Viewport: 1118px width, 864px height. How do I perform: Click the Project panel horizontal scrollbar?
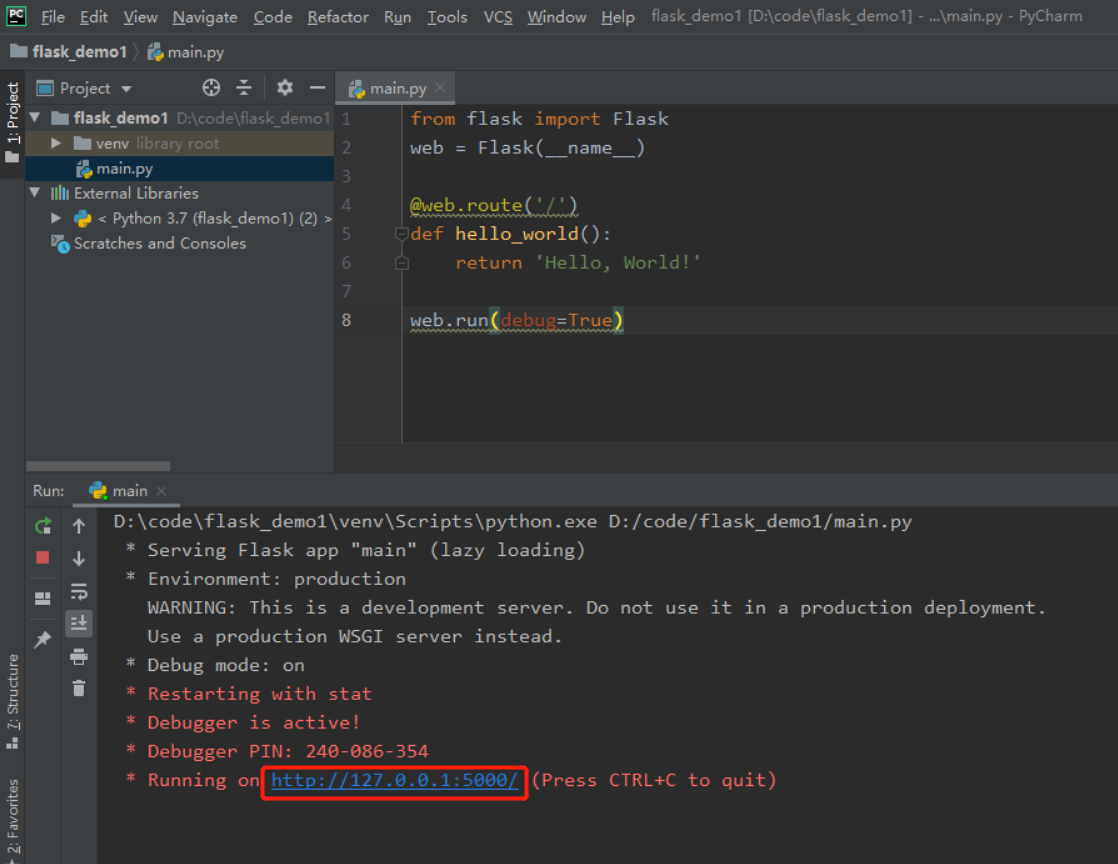(98, 466)
